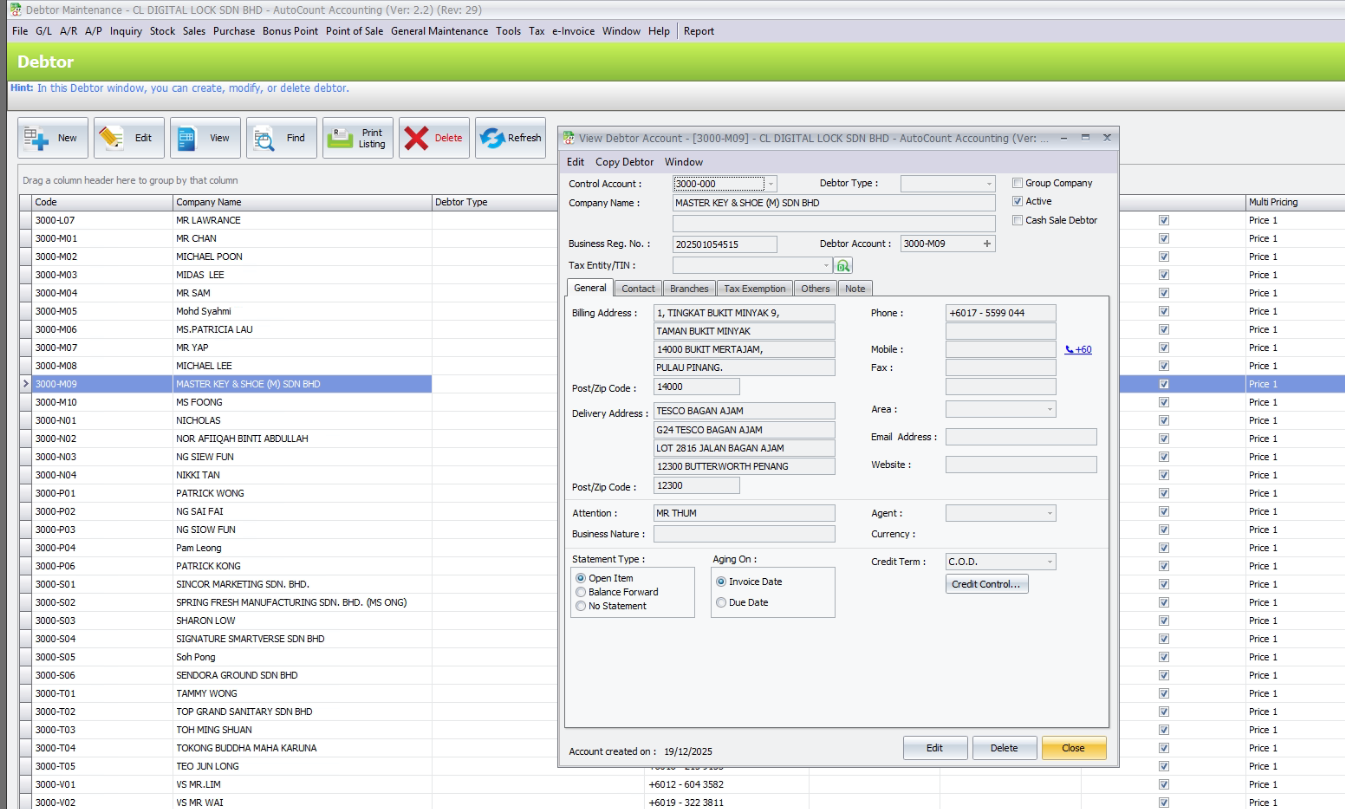The width and height of the screenshot is (1345, 809).
Task: Click the Website field
Action: pos(1021,465)
